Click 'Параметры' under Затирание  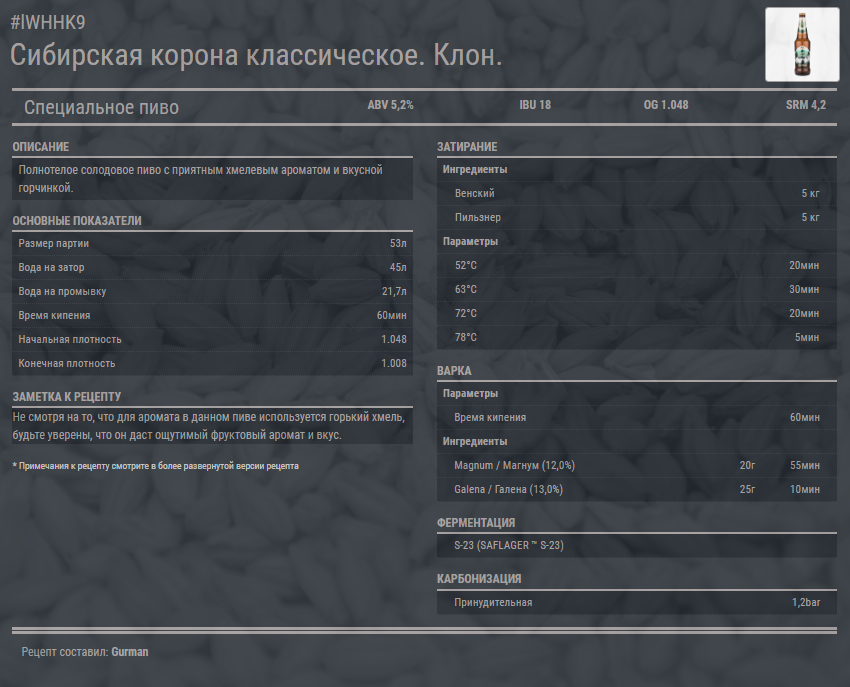click(x=470, y=241)
